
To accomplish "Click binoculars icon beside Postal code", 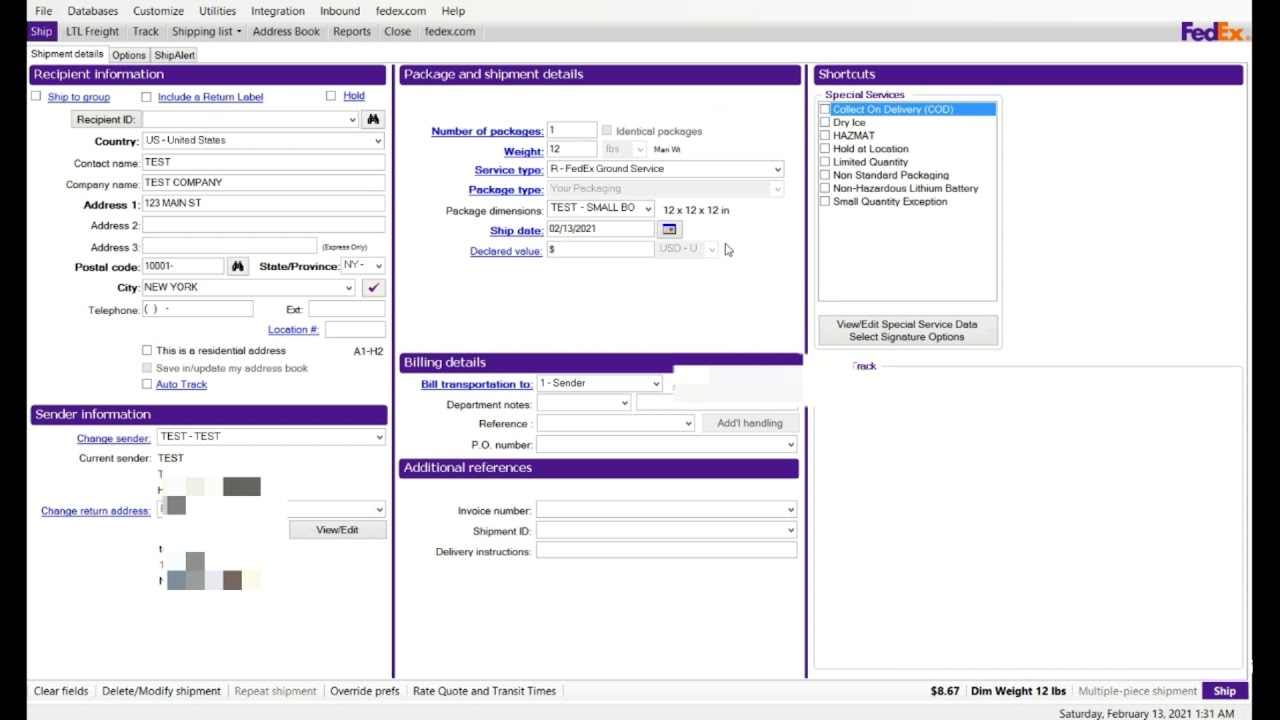I will pos(237,266).
